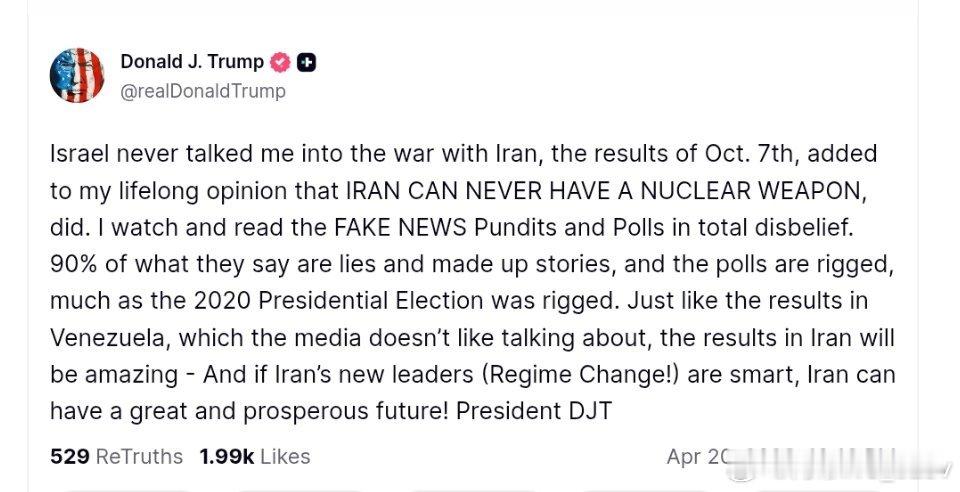The width and height of the screenshot is (960, 492).
Task: Open the @realDonaldTrump handle link
Action: click(203, 91)
